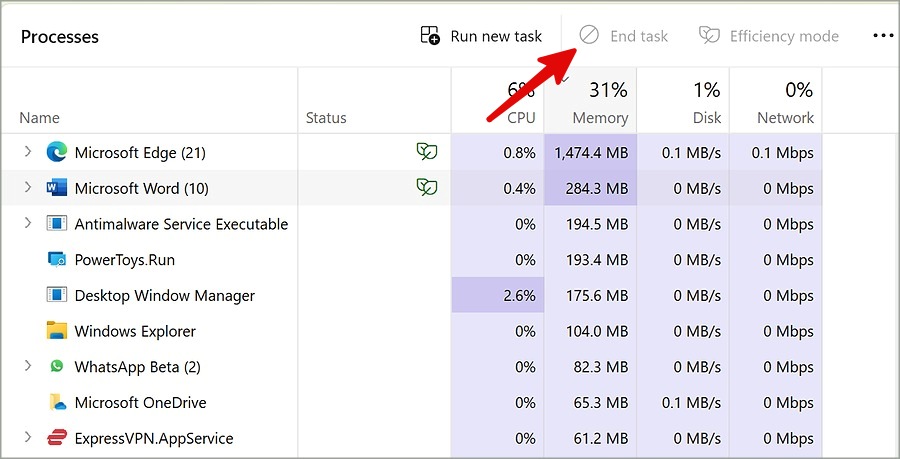The height and width of the screenshot is (459, 900).
Task: Open the more options ellipsis menu
Action: click(x=882, y=36)
